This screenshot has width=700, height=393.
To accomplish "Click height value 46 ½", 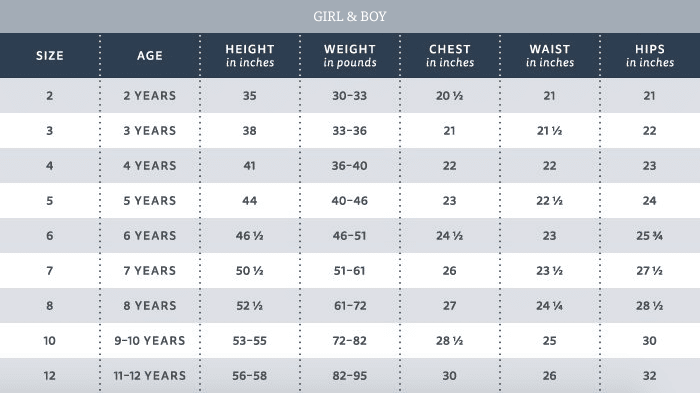I will (x=250, y=236).
